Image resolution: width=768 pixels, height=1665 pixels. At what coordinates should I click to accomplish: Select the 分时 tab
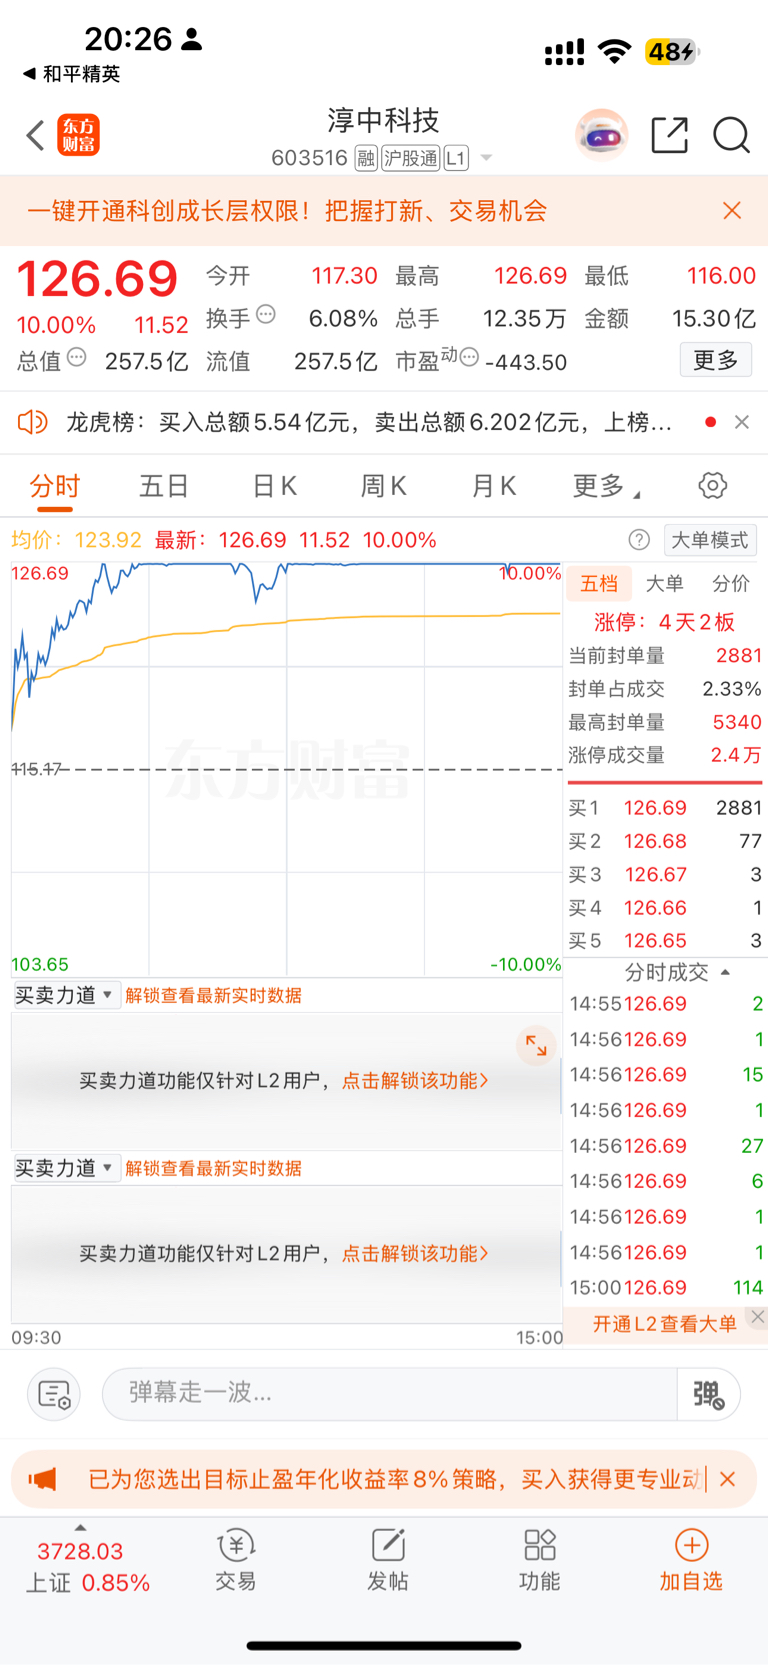(55, 486)
